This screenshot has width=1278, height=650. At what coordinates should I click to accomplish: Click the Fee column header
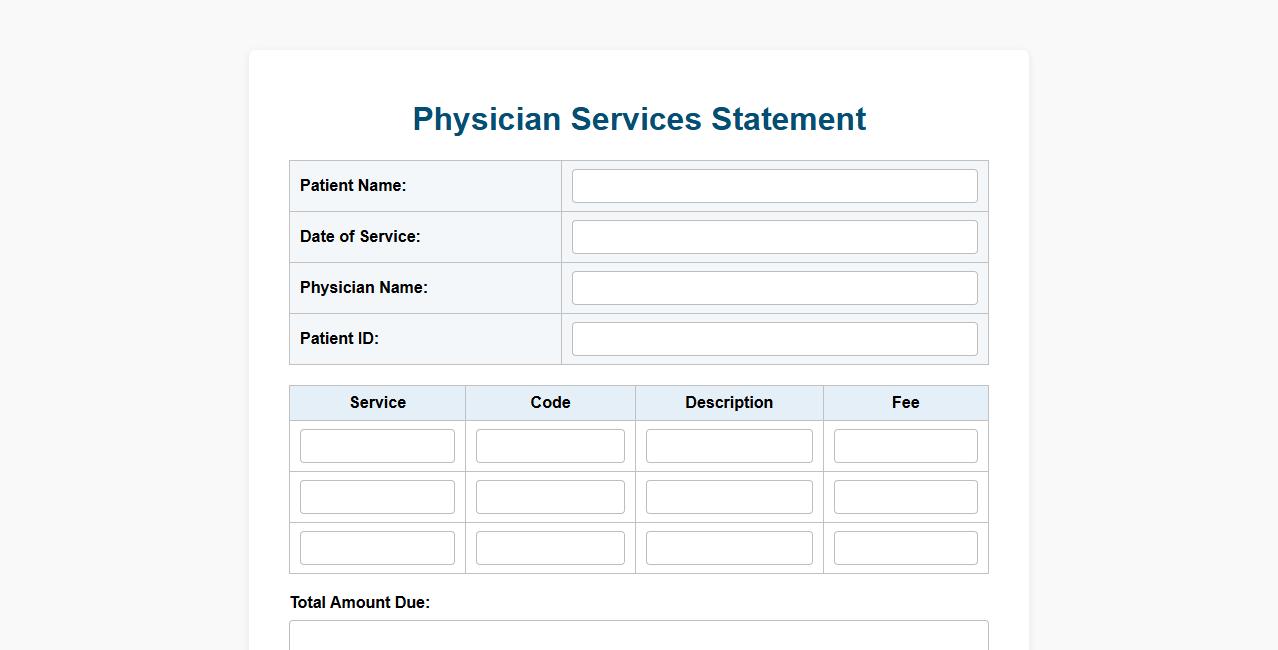(905, 403)
